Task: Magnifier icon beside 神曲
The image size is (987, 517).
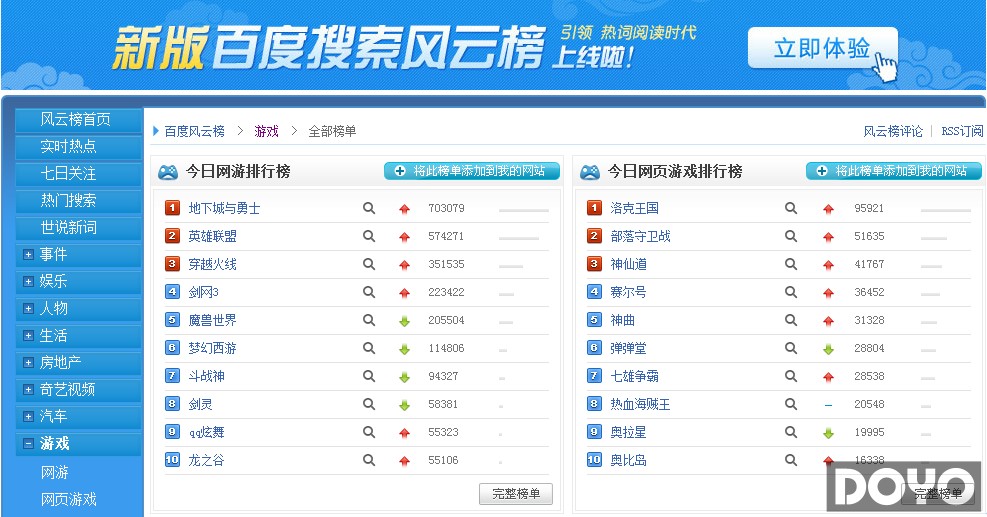Action: click(x=791, y=320)
